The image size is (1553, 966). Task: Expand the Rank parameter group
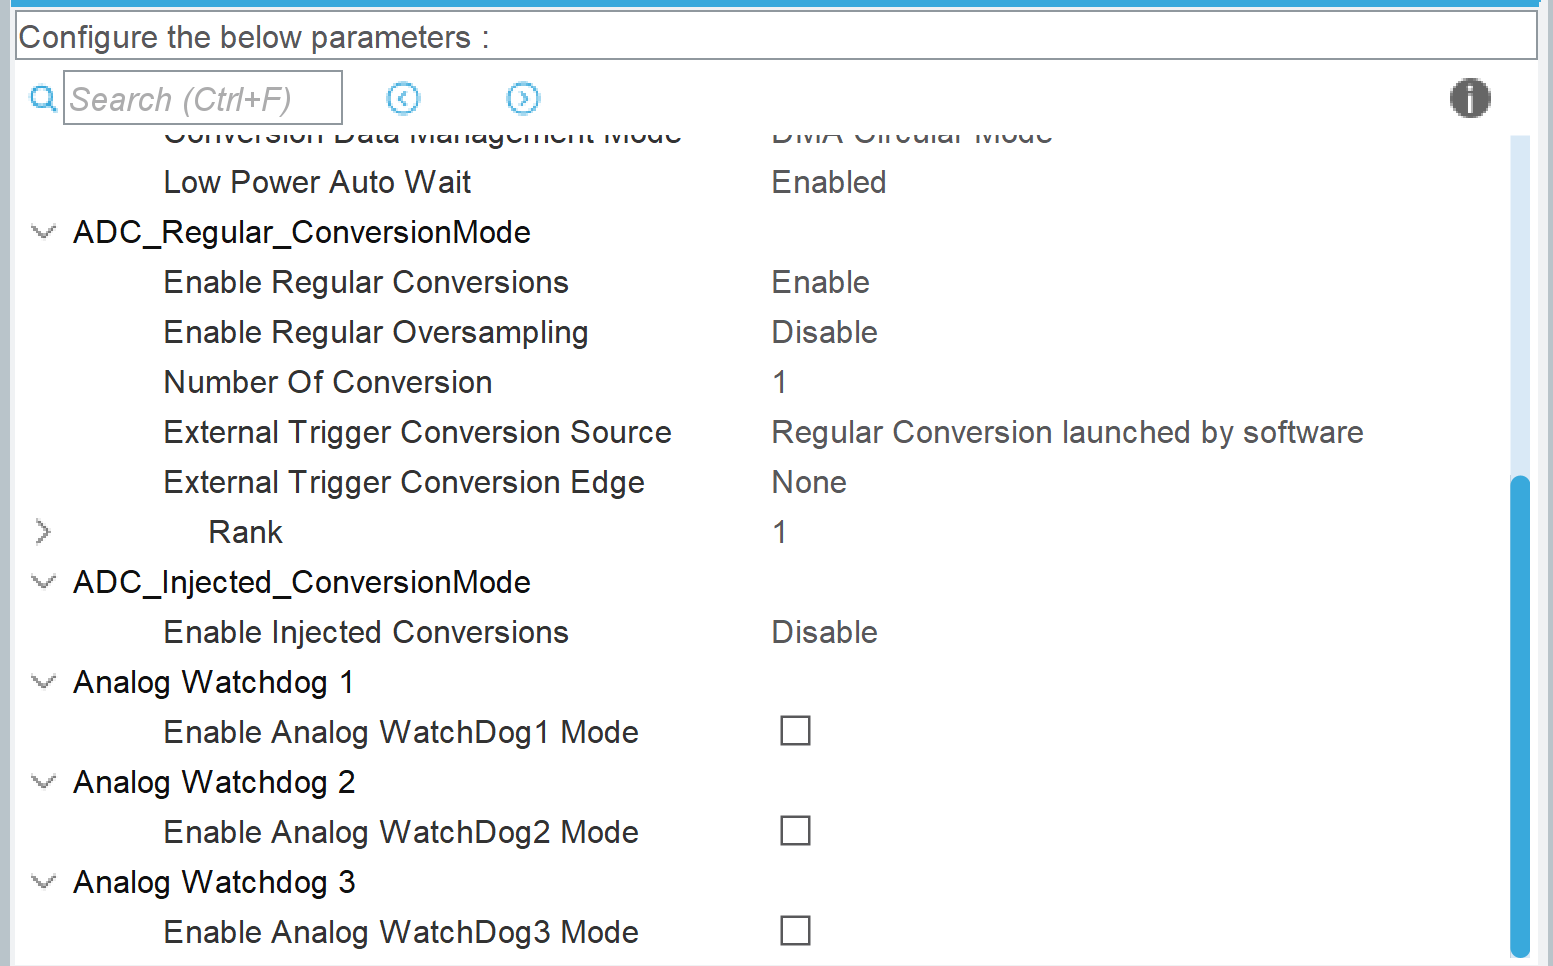pyautogui.click(x=43, y=532)
